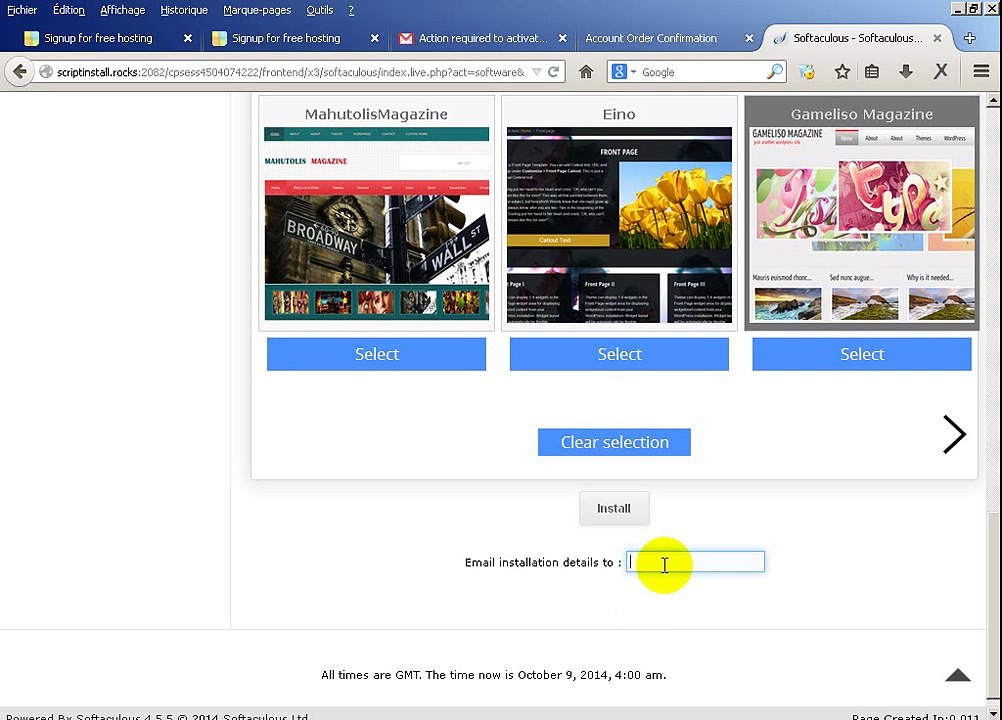The image size is (1002, 720).
Task: Open the Outils menu
Action: coord(320,10)
